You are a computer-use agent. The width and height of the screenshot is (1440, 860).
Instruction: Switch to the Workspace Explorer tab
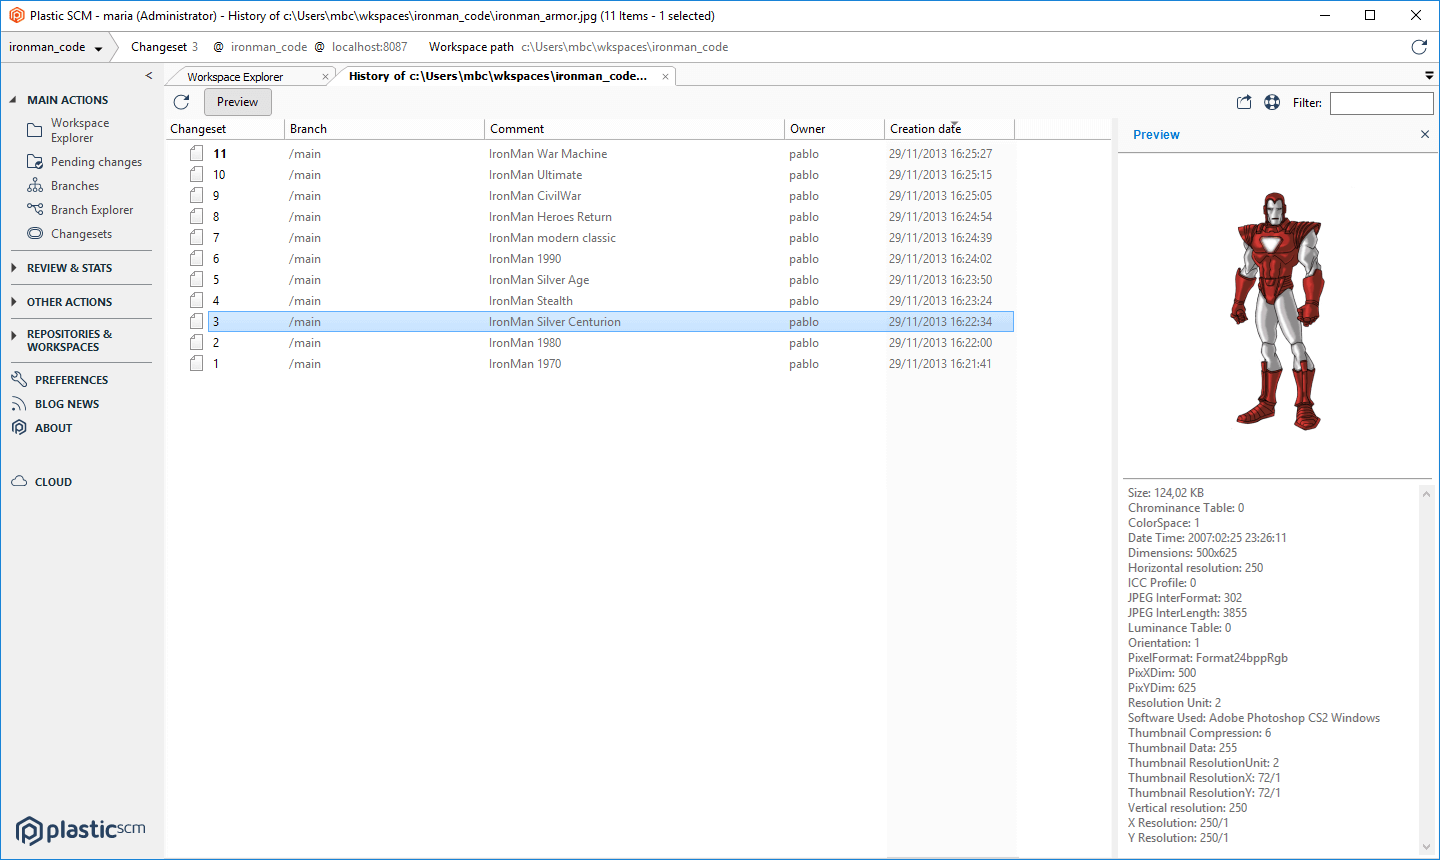click(235, 77)
